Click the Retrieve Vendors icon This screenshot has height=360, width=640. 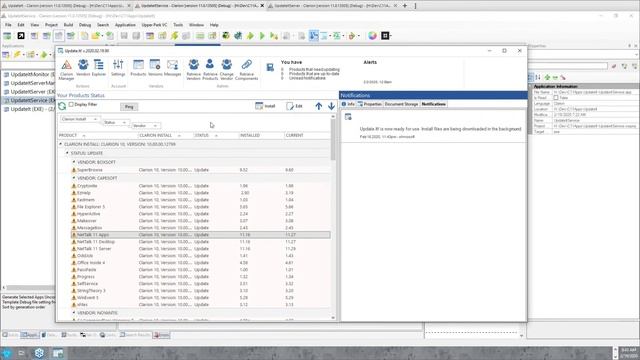(193, 69)
